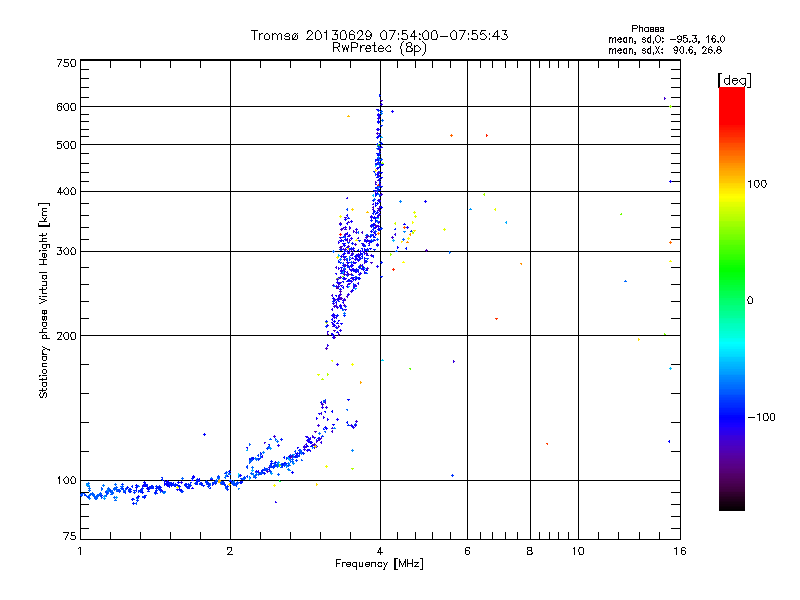Click the '[deg]' colorbar unit label
The image size is (800, 600).
tap(734, 80)
